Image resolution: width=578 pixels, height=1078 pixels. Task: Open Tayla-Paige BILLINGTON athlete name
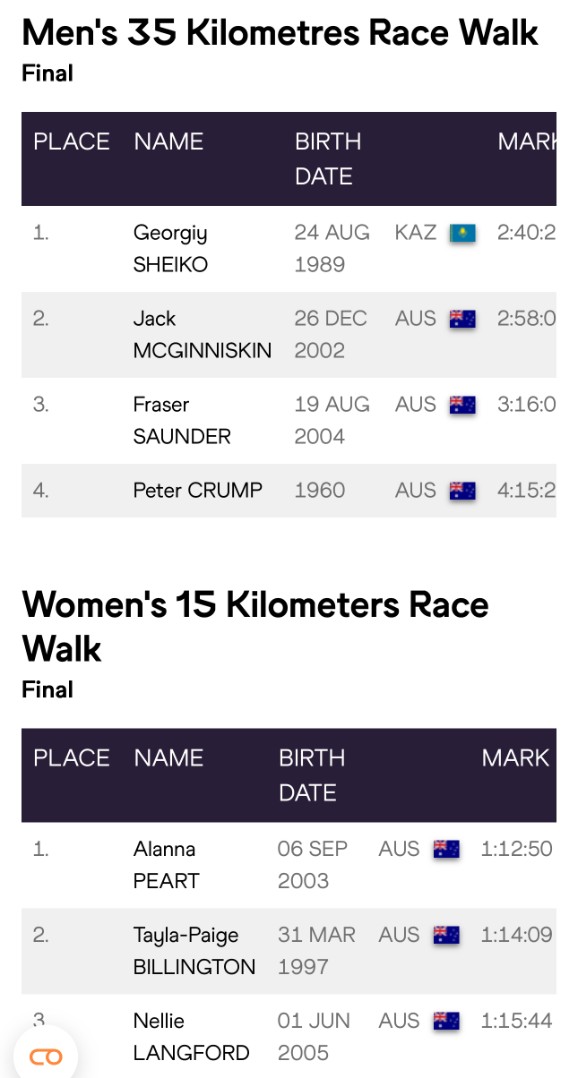194,951
